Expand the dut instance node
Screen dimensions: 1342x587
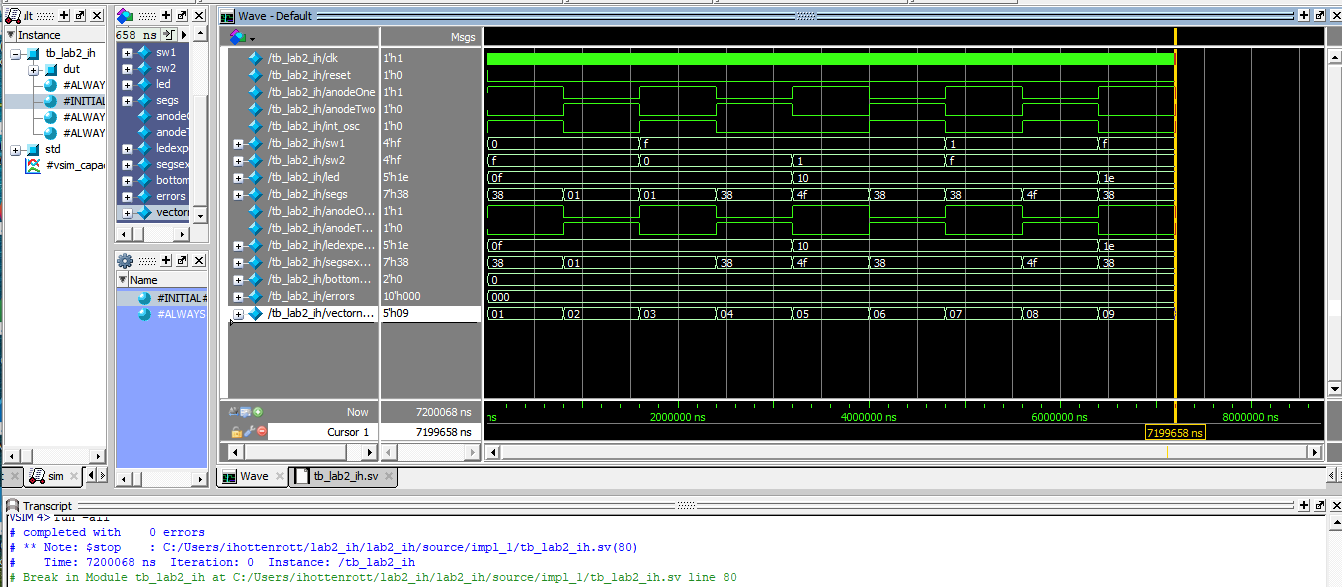tap(34, 70)
